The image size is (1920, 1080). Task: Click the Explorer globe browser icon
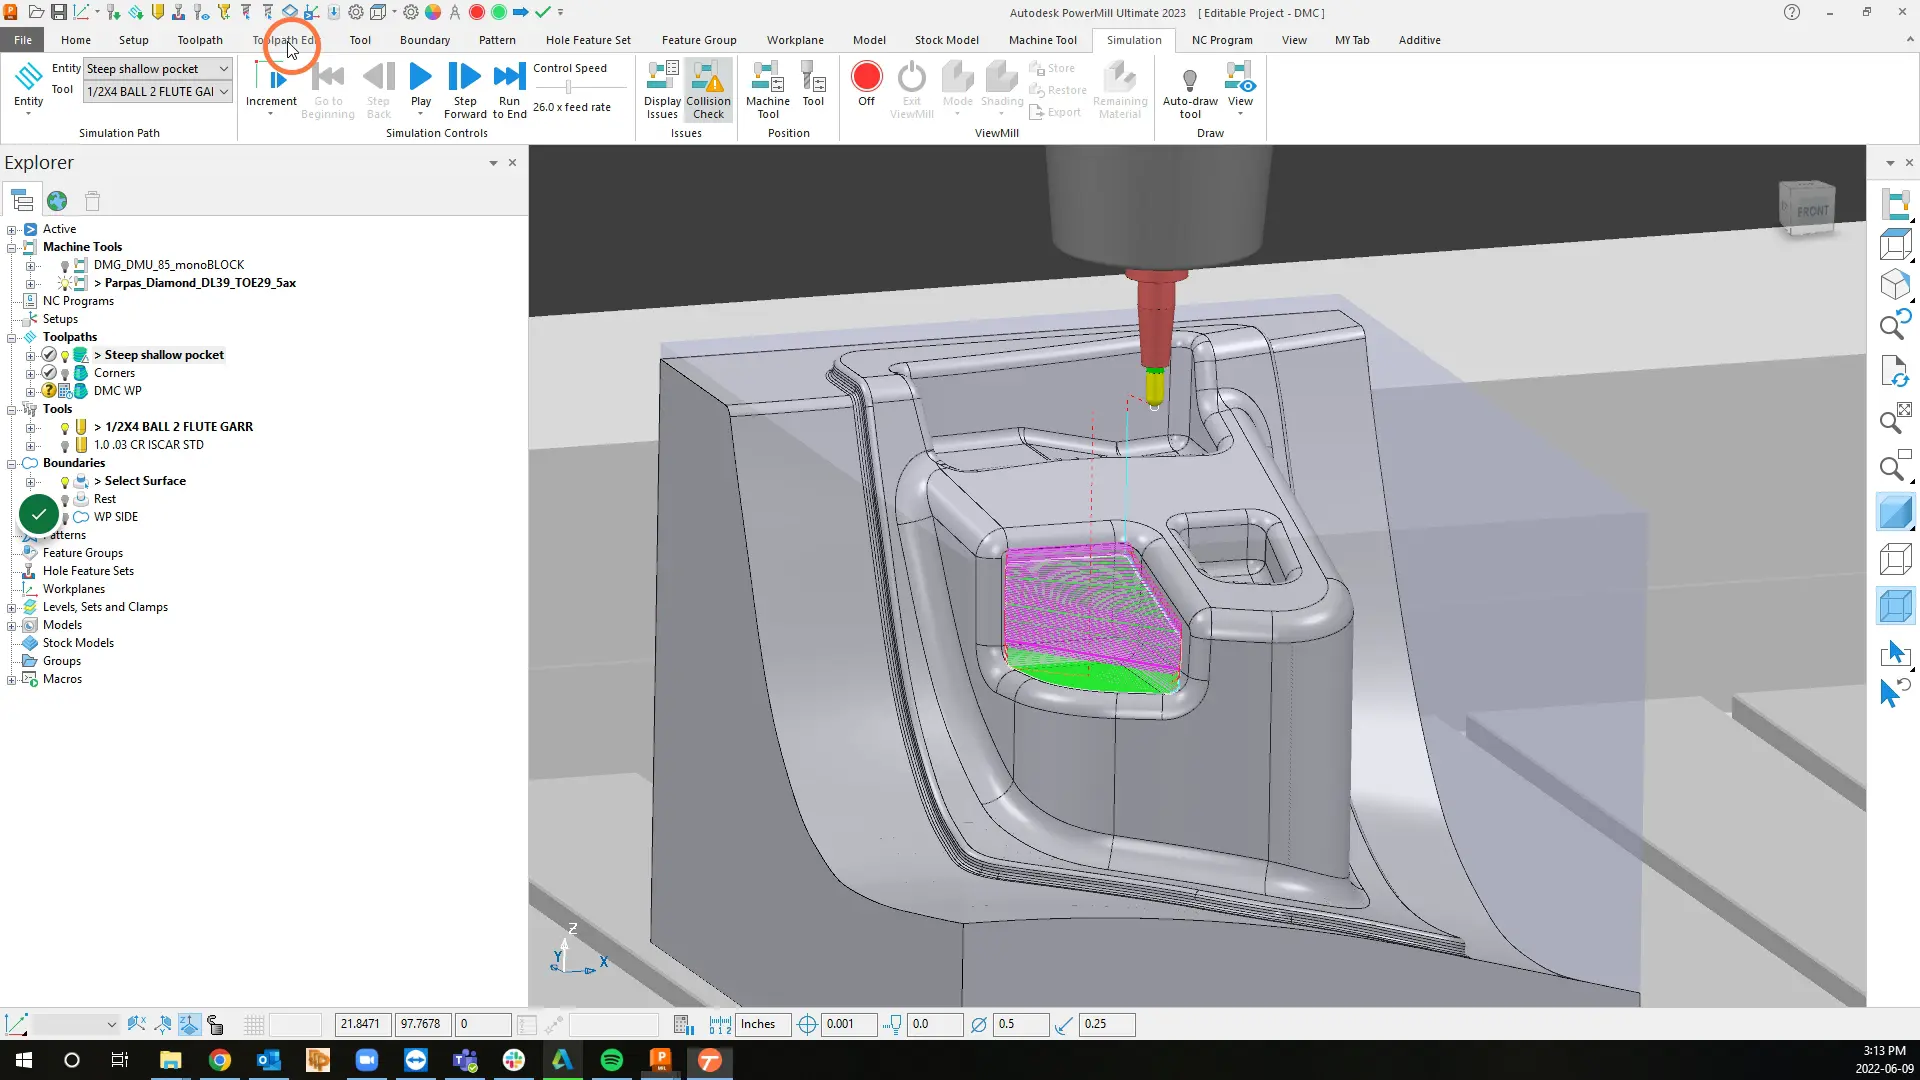(x=57, y=201)
